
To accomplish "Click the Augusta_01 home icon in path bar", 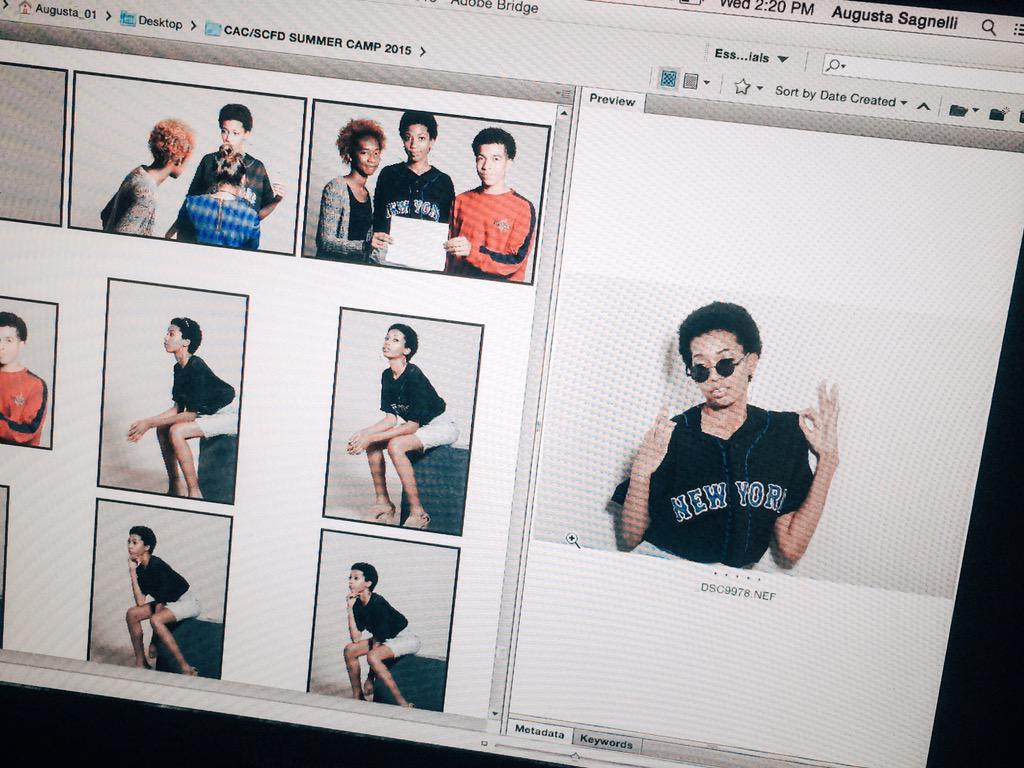I will (x=25, y=8).
